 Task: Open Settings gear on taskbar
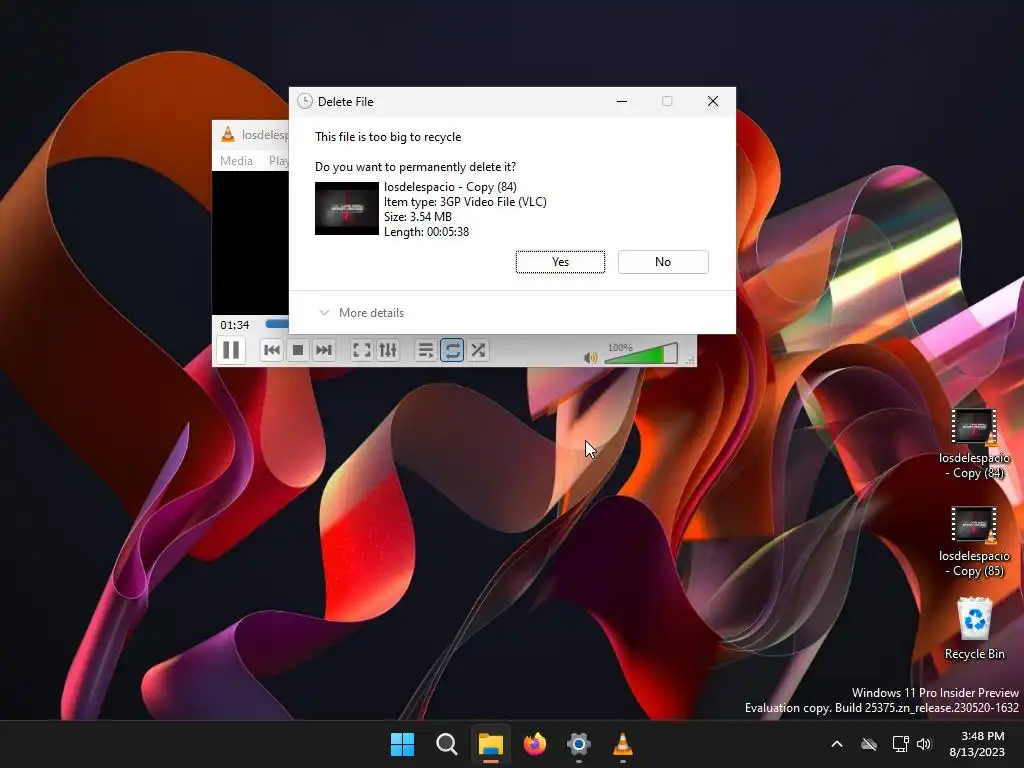click(579, 744)
